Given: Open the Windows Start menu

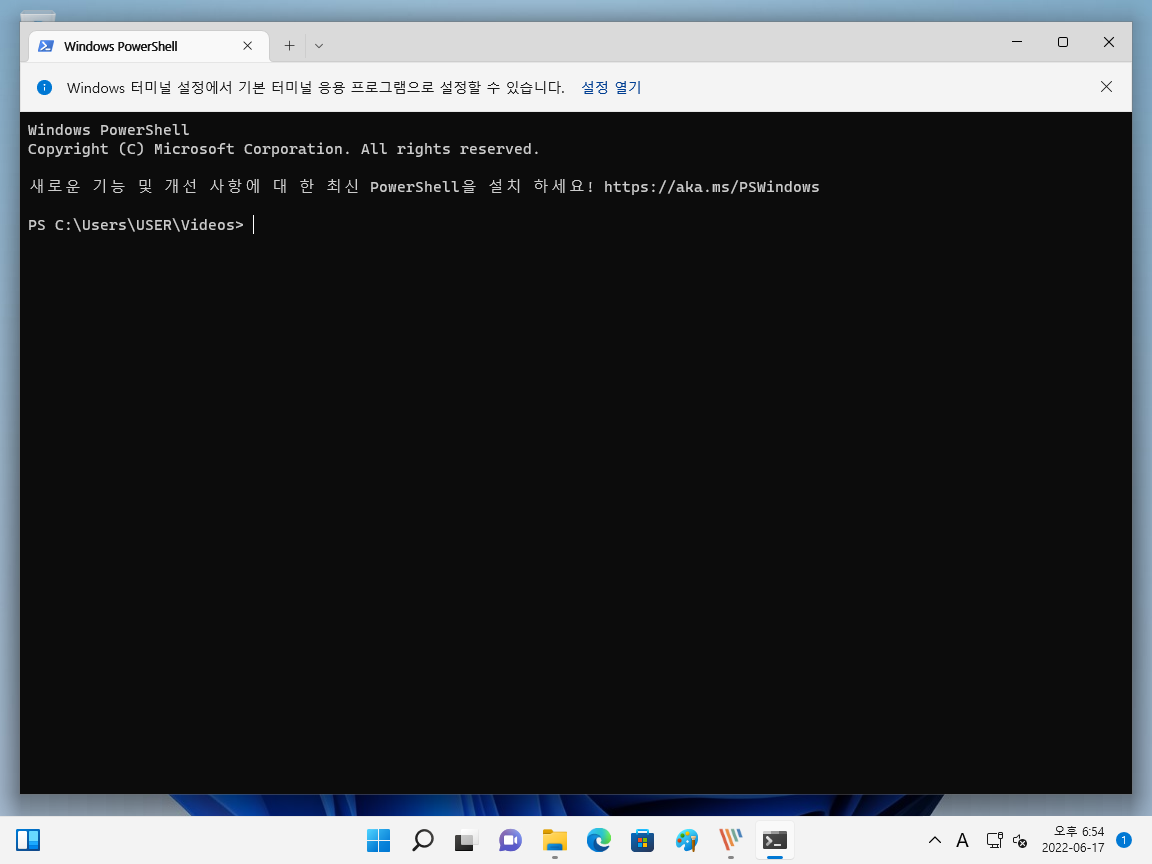Looking at the screenshot, I should pyautogui.click(x=378, y=840).
